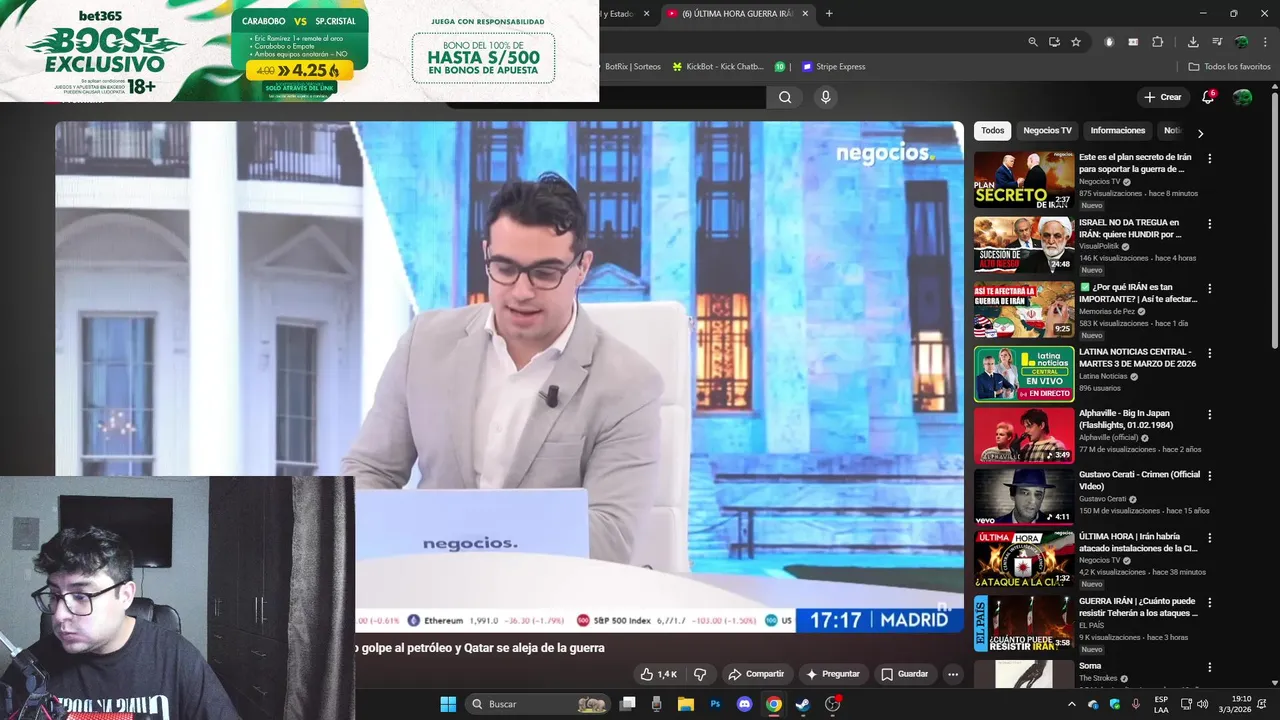Open Todos los favoritos folder
The width and height of the screenshot is (1280, 720).
1229,67
